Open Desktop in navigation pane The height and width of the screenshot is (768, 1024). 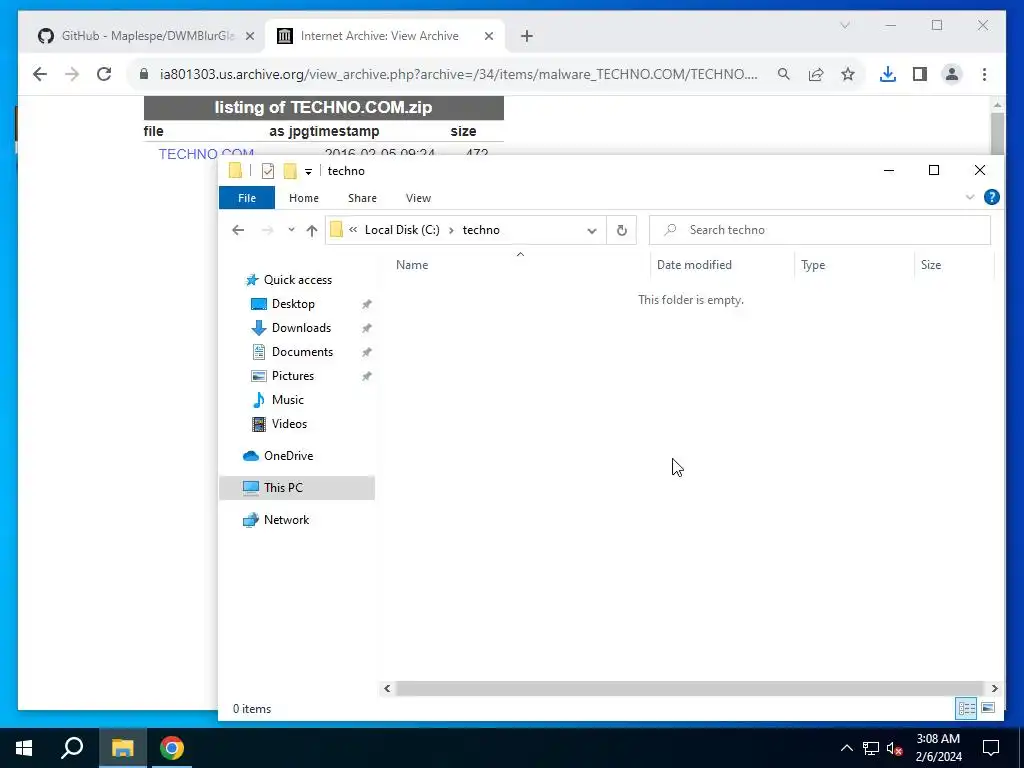(293, 304)
